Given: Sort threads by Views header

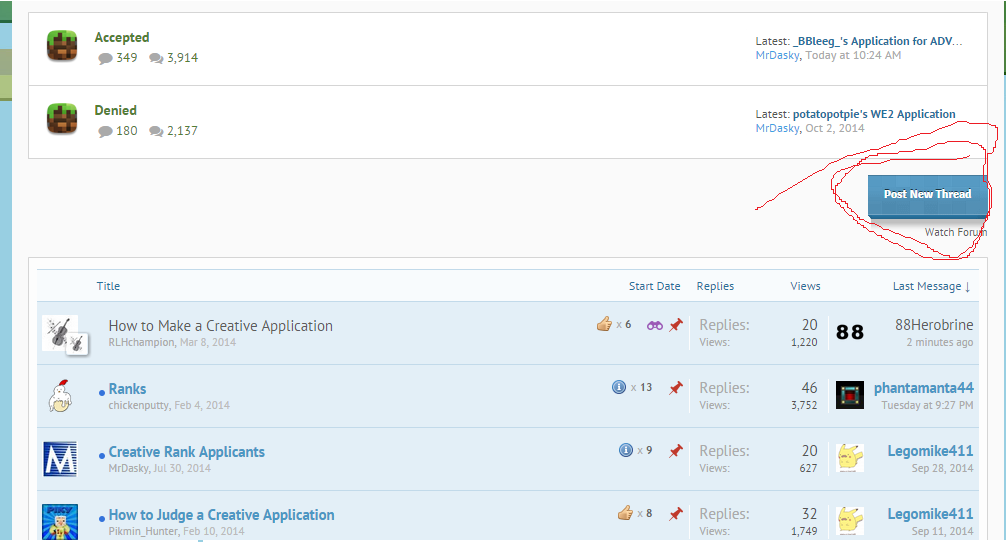Looking at the screenshot, I should 805,286.
